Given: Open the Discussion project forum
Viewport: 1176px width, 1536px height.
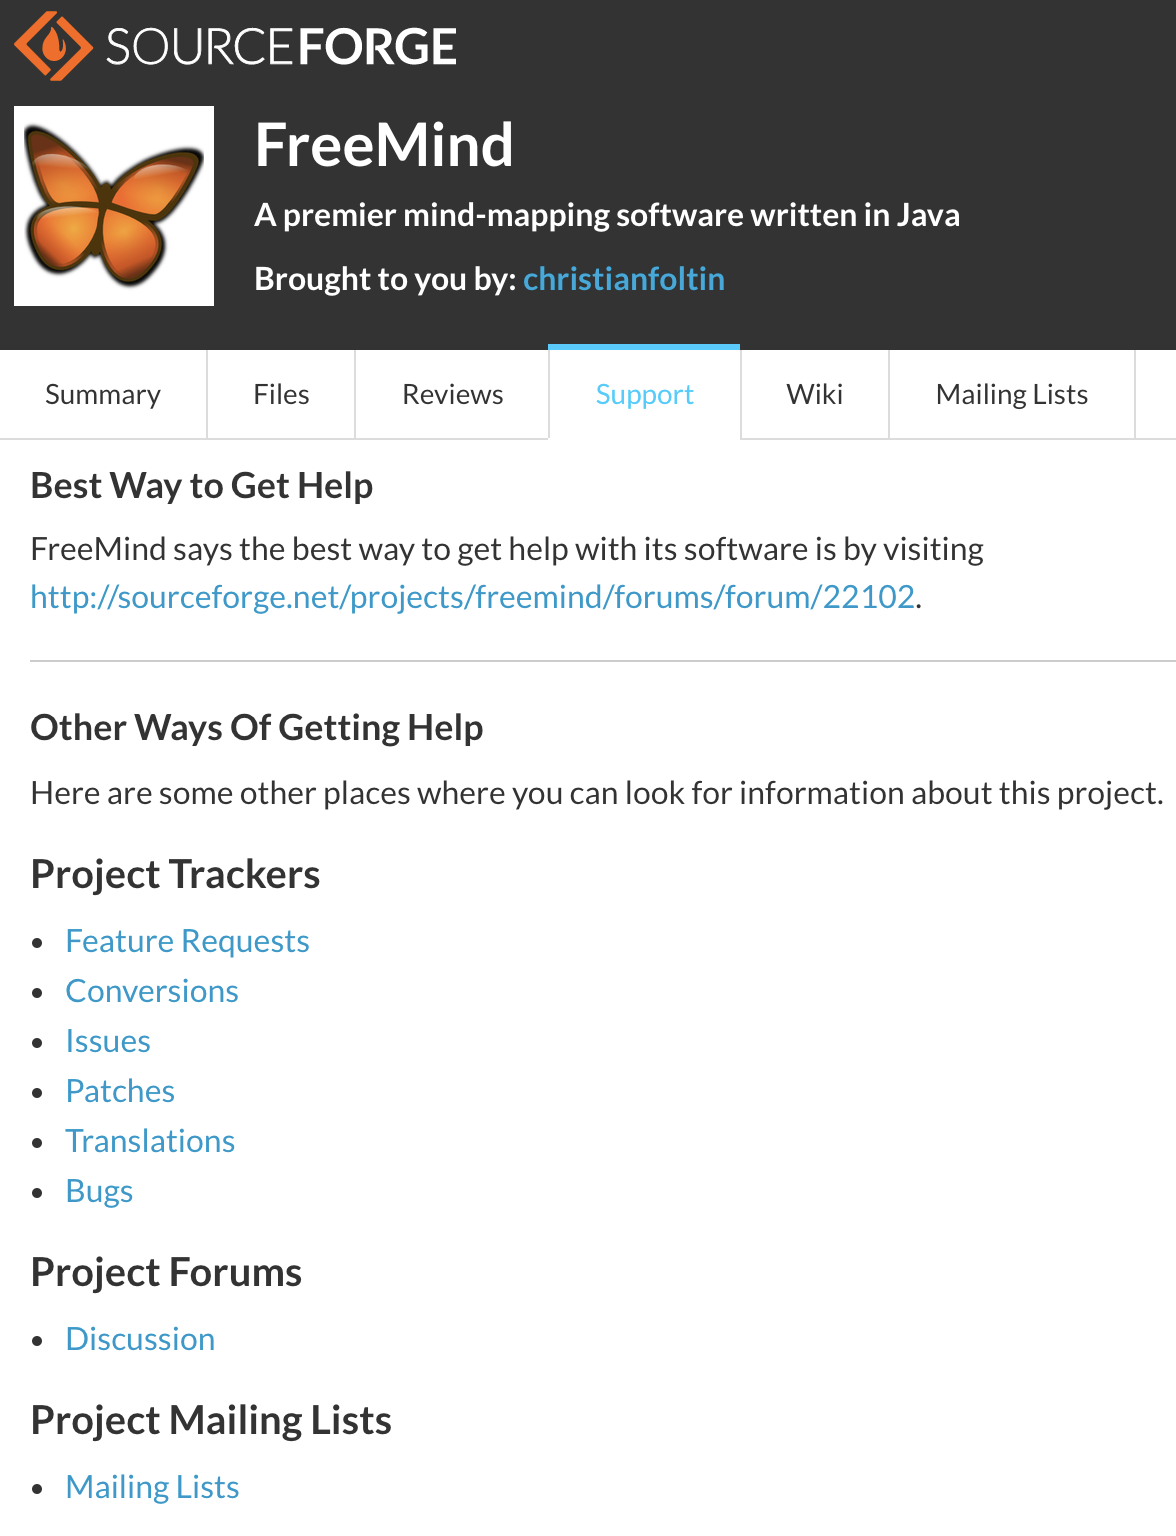Looking at the screenshot, I should (x=140, y=1339).
